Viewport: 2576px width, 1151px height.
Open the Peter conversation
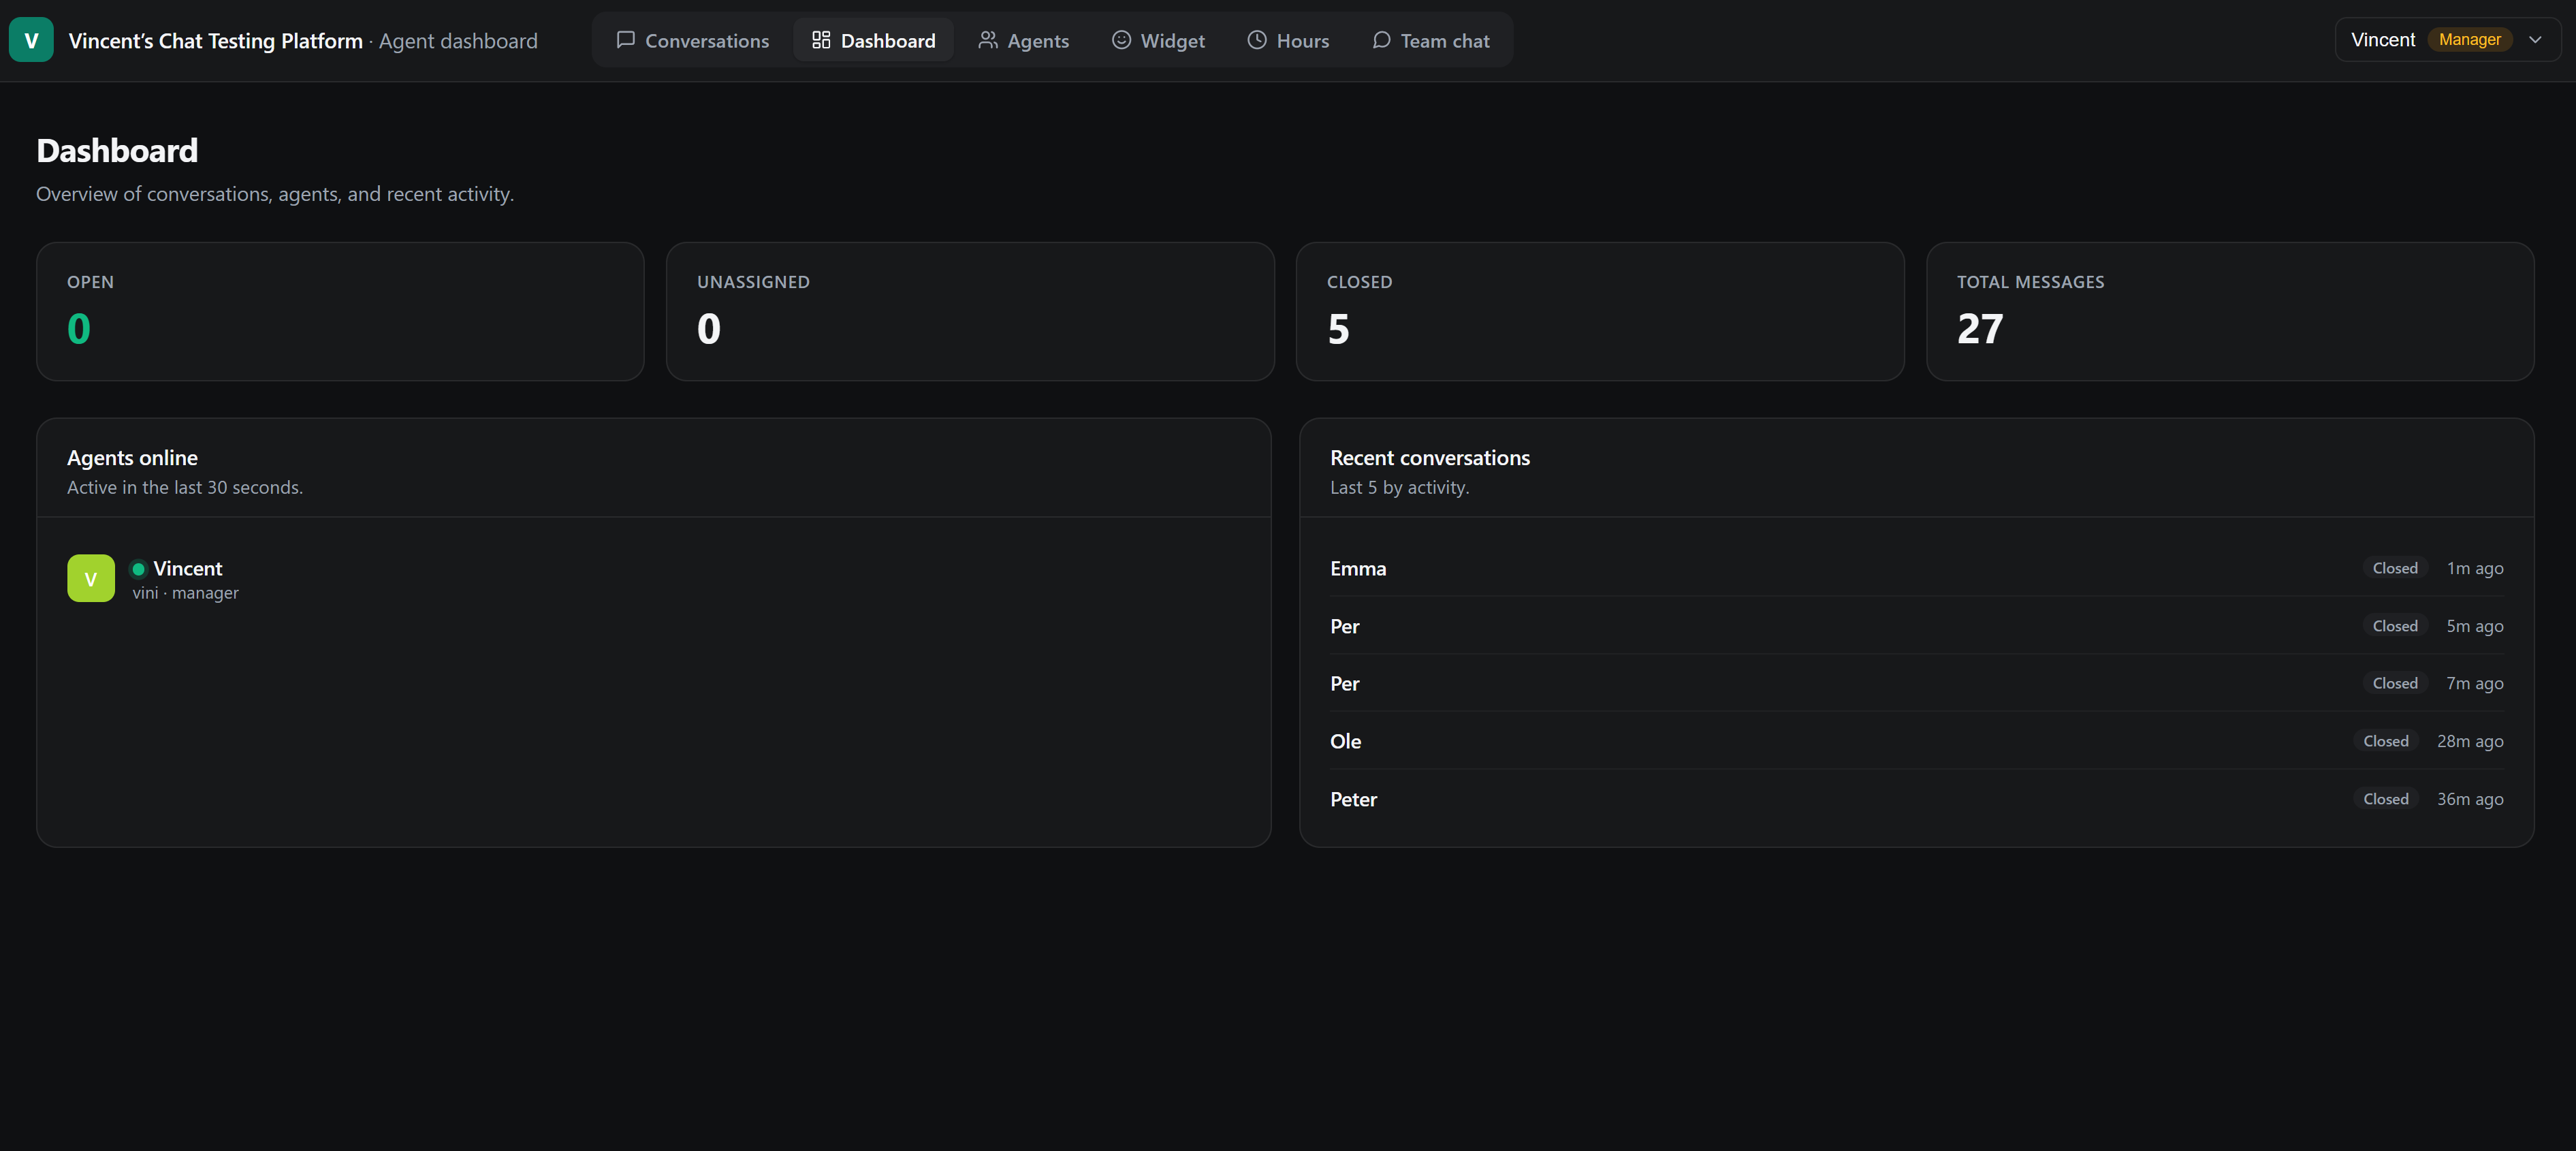click(1916, 799)
